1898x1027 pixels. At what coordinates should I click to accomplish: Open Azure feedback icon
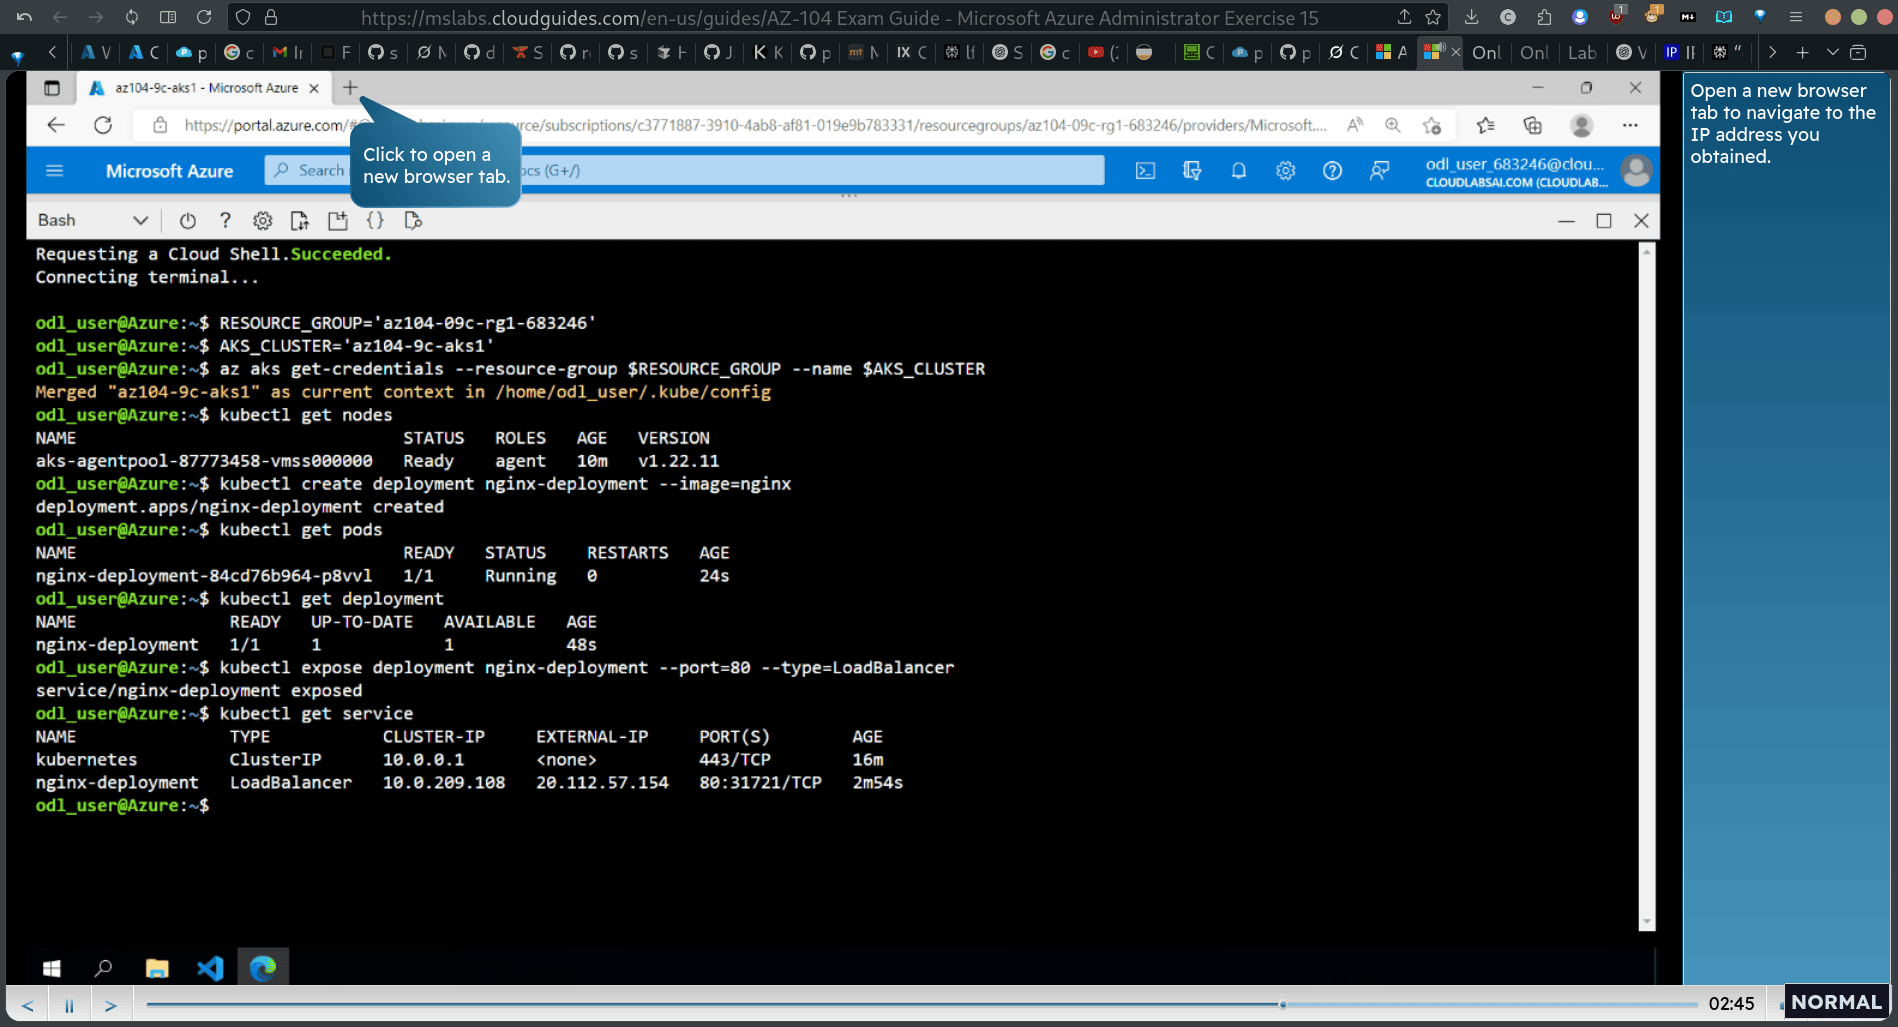click(1379, 171)
